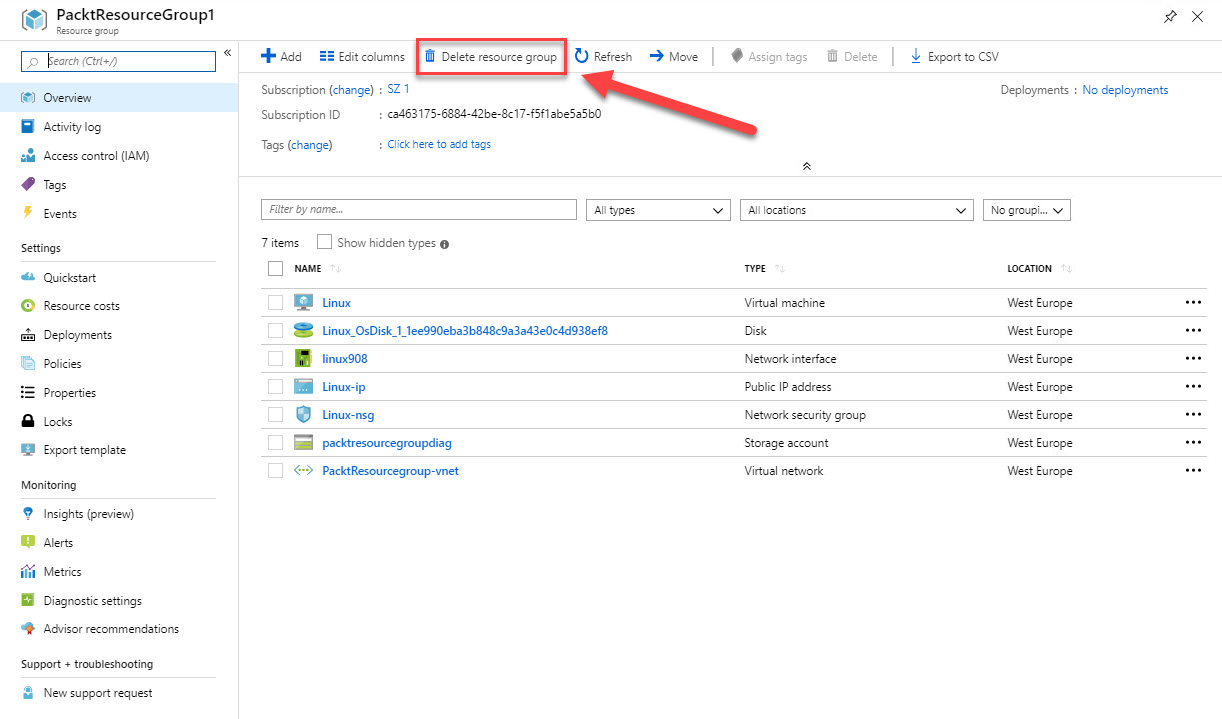Click the Move toolbar button
The height and width of the screenshot is (719, 1222).
coord(674,57)
